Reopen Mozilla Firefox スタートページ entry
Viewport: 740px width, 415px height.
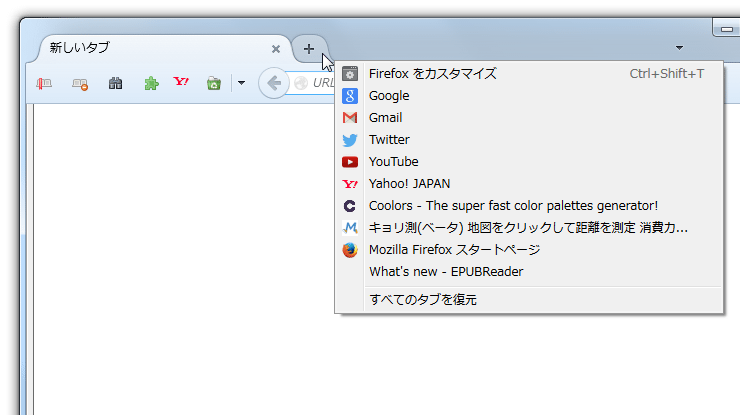(529, 250)
